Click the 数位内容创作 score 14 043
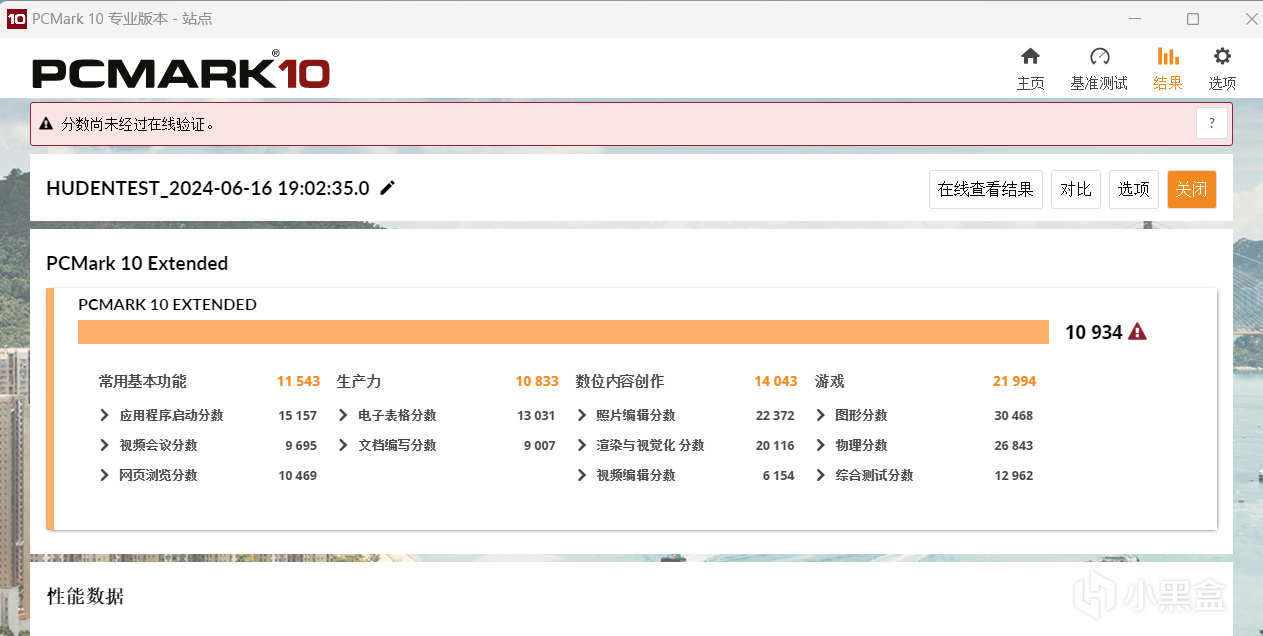The image size is (1263, 636). 776,381
